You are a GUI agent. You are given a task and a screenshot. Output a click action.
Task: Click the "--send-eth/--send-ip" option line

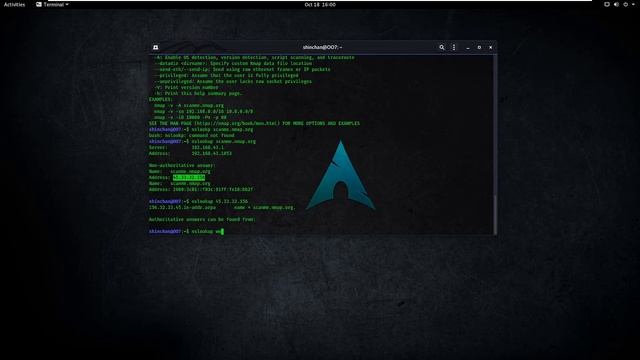pos(242,69)
